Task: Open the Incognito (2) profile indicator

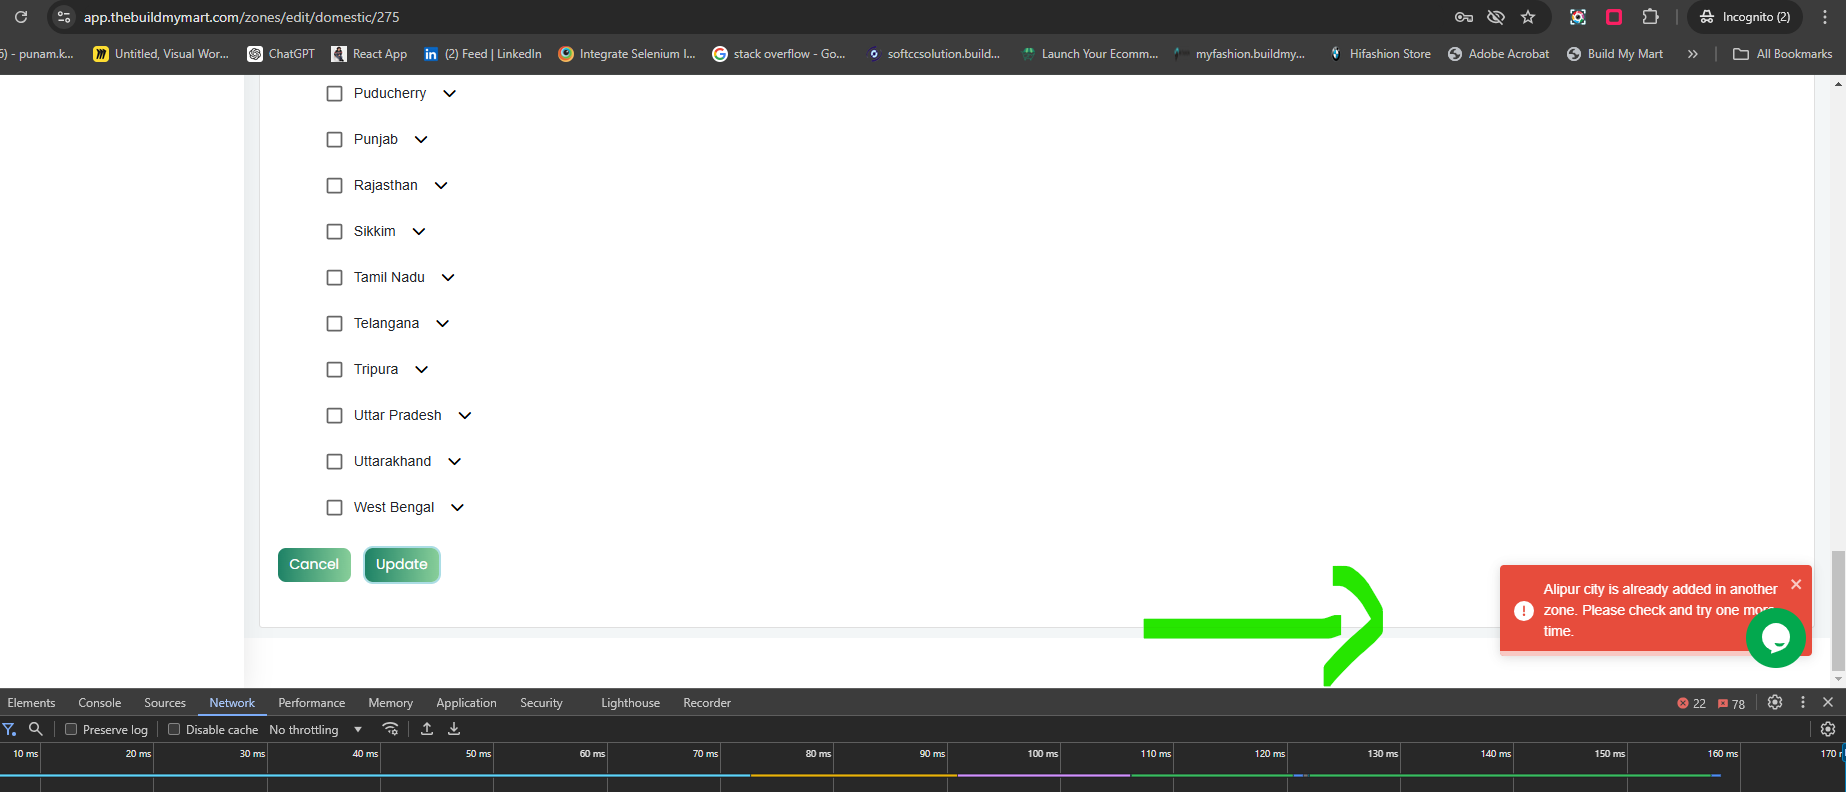Action: point(1745,17)
